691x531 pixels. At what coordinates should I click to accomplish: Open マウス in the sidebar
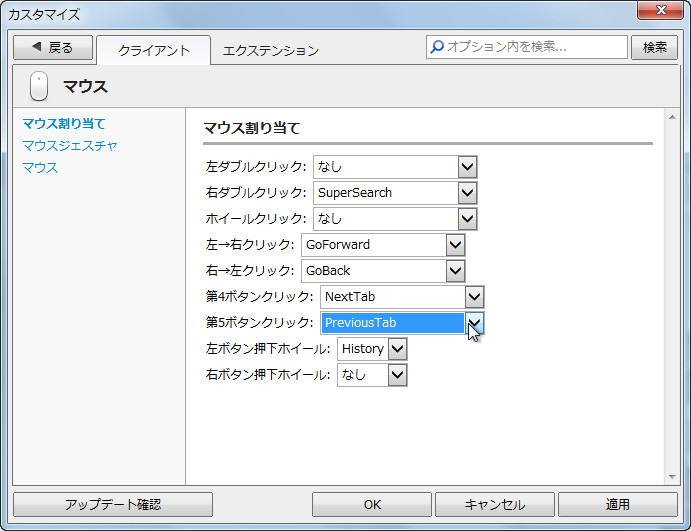40,167
